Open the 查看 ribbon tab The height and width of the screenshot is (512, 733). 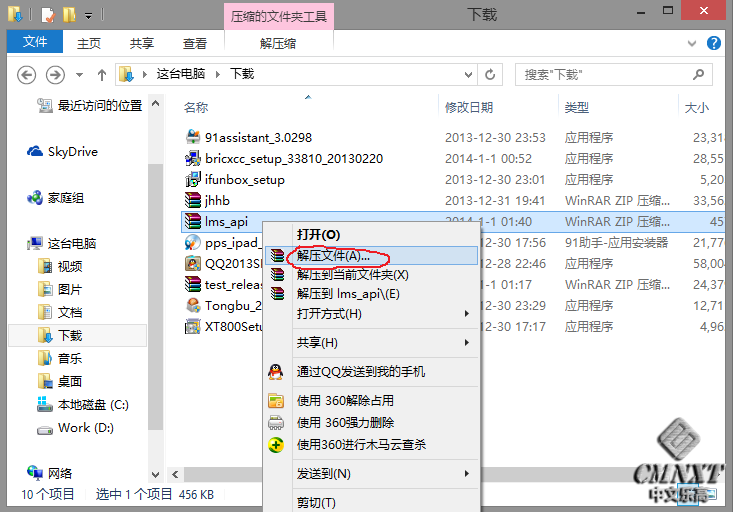coord(195,43)
